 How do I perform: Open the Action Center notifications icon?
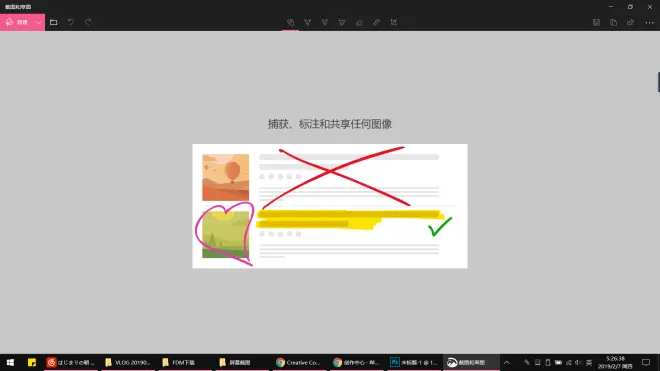pyautogui.click(x=646, y=363)
